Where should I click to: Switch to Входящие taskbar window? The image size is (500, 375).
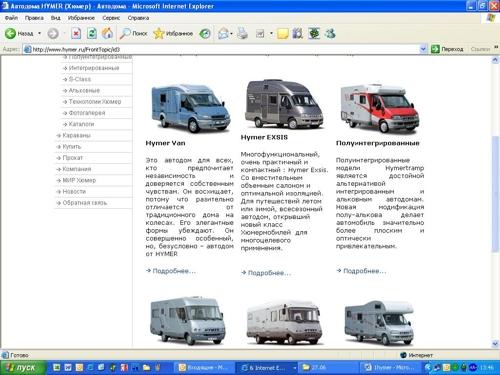pyautogui.click(x=204, y=368)
